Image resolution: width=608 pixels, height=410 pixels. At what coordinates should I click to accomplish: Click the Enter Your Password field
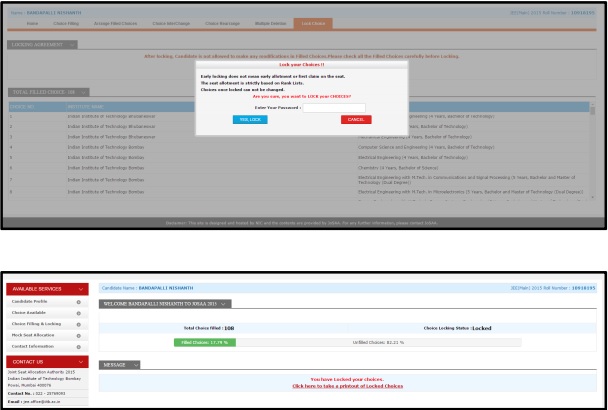[333, 106]
